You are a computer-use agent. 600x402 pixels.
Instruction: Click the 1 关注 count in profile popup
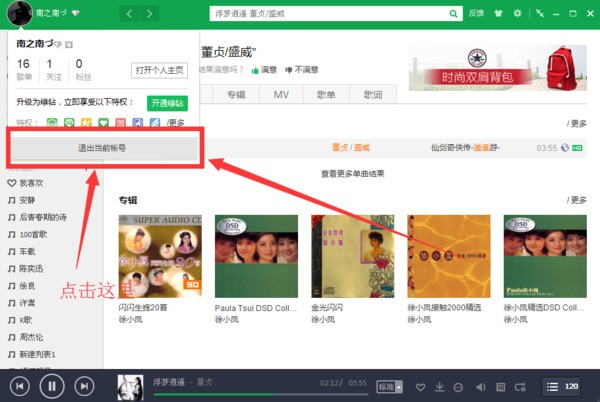[54, 70]
